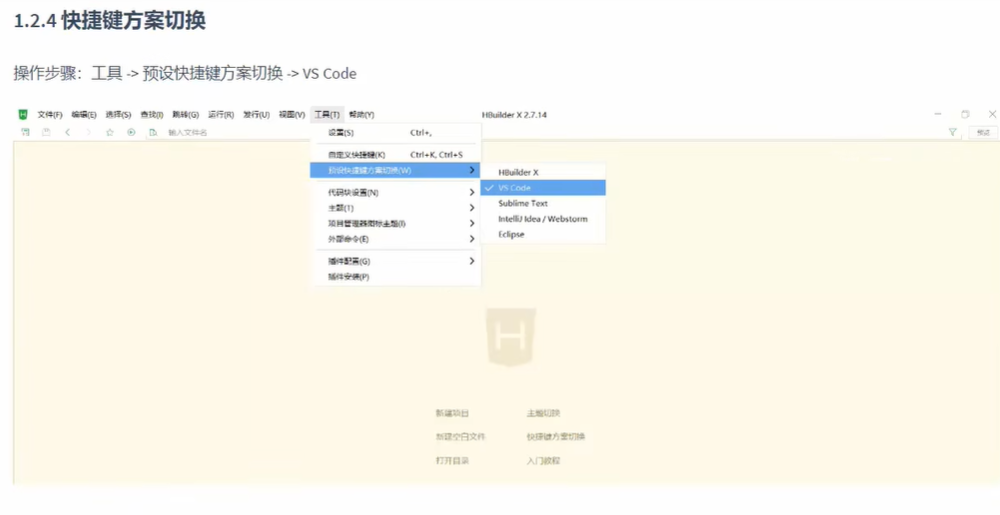Click the 新建项目 welcome link
1000x515 pixels.
tap(452, 414)
